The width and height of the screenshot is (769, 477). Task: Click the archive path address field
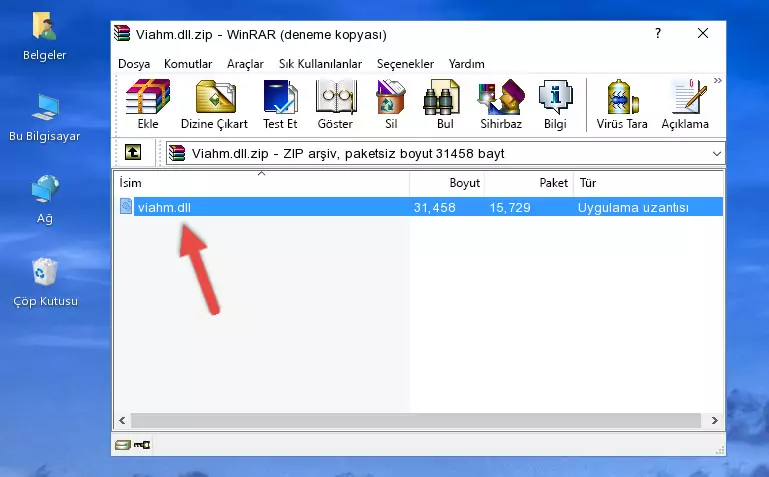click(445, 153)
